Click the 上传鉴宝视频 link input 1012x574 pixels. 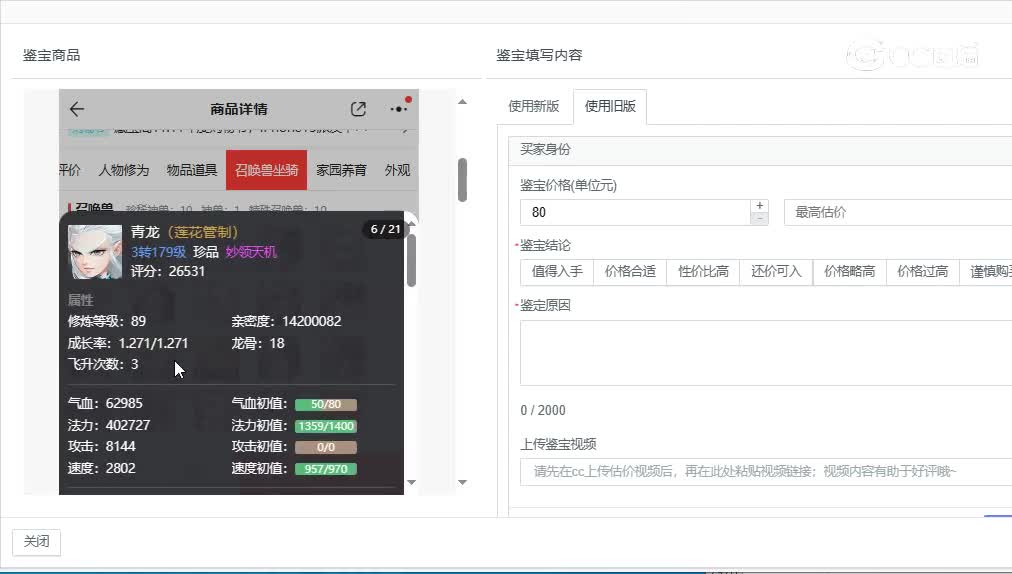pos(766,471)
